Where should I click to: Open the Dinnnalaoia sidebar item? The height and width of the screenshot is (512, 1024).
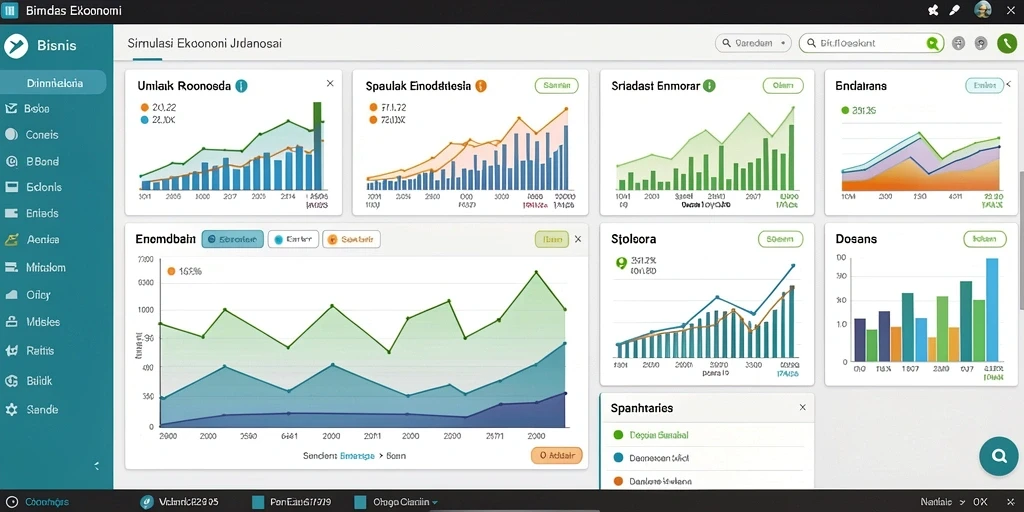(x=54, y=83)
